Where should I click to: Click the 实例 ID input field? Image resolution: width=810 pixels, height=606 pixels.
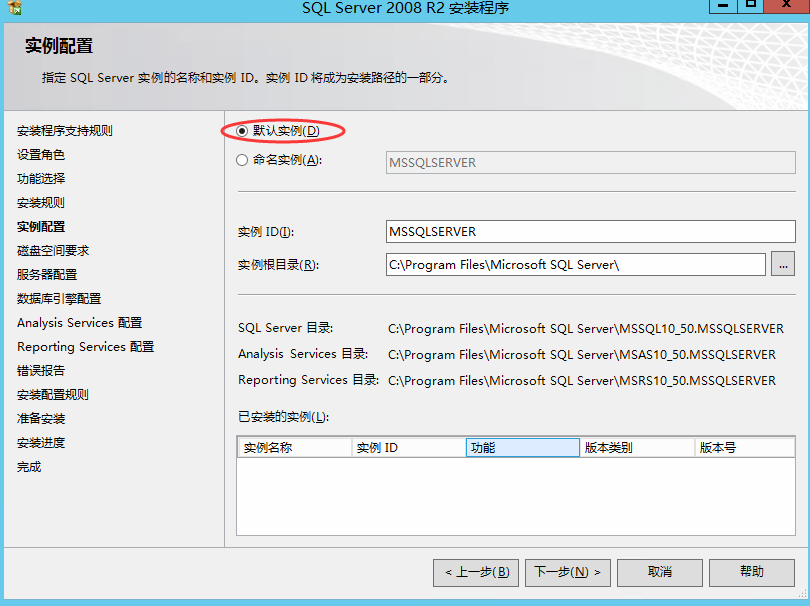point(590,231)
